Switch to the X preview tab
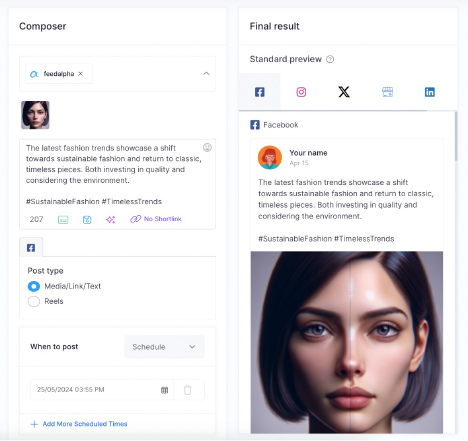 point(344,92)
